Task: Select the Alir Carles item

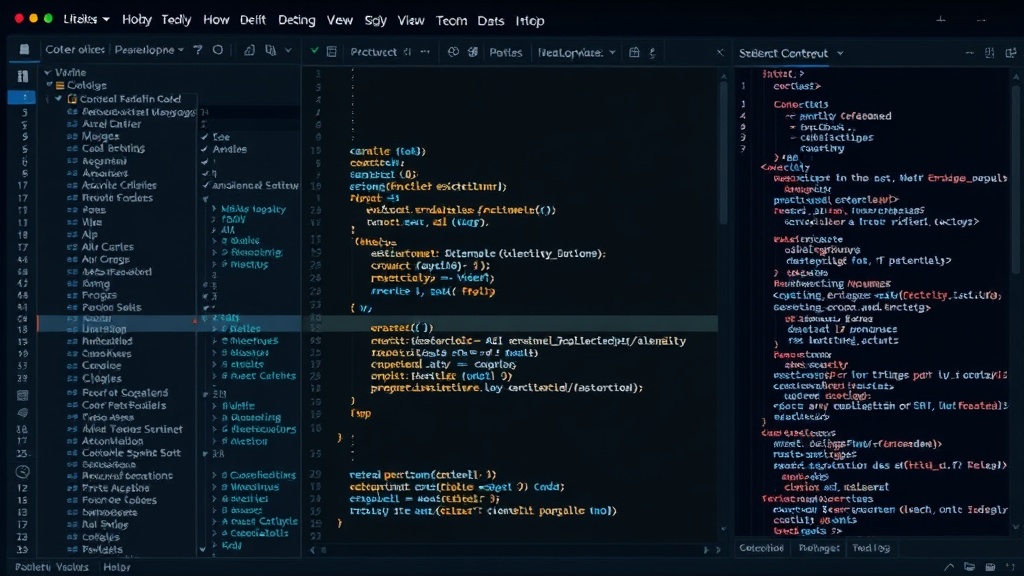Action: coord(107,246)
